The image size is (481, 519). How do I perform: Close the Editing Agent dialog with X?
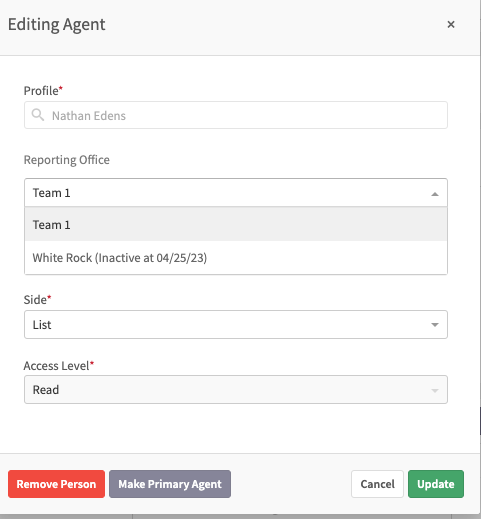[x=451, y=24]
